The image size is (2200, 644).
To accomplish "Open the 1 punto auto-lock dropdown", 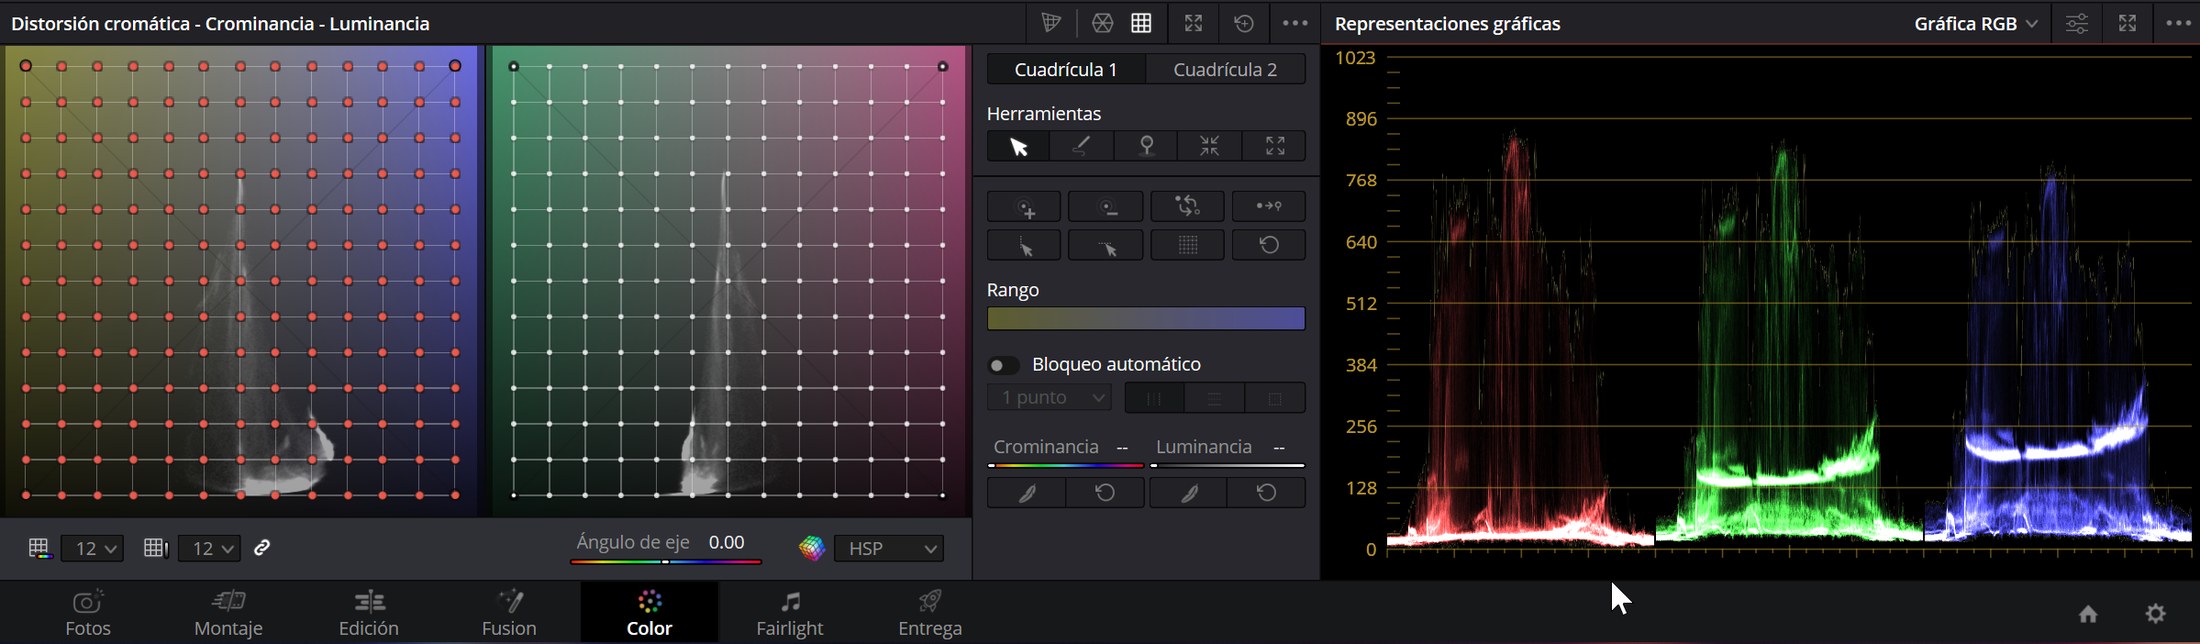I will coord(1049,398).
